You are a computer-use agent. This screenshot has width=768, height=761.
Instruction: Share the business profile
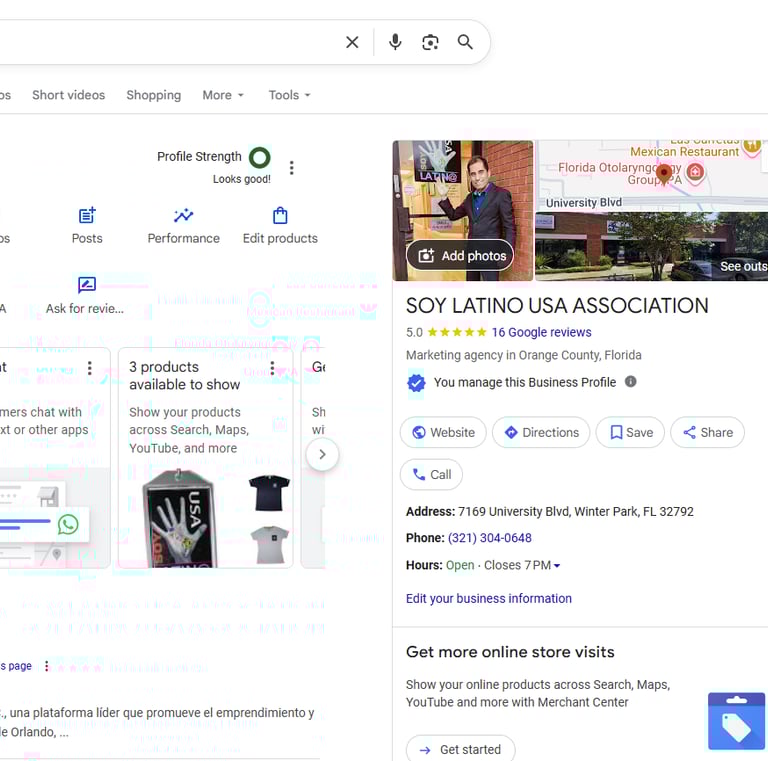[708, 432]
